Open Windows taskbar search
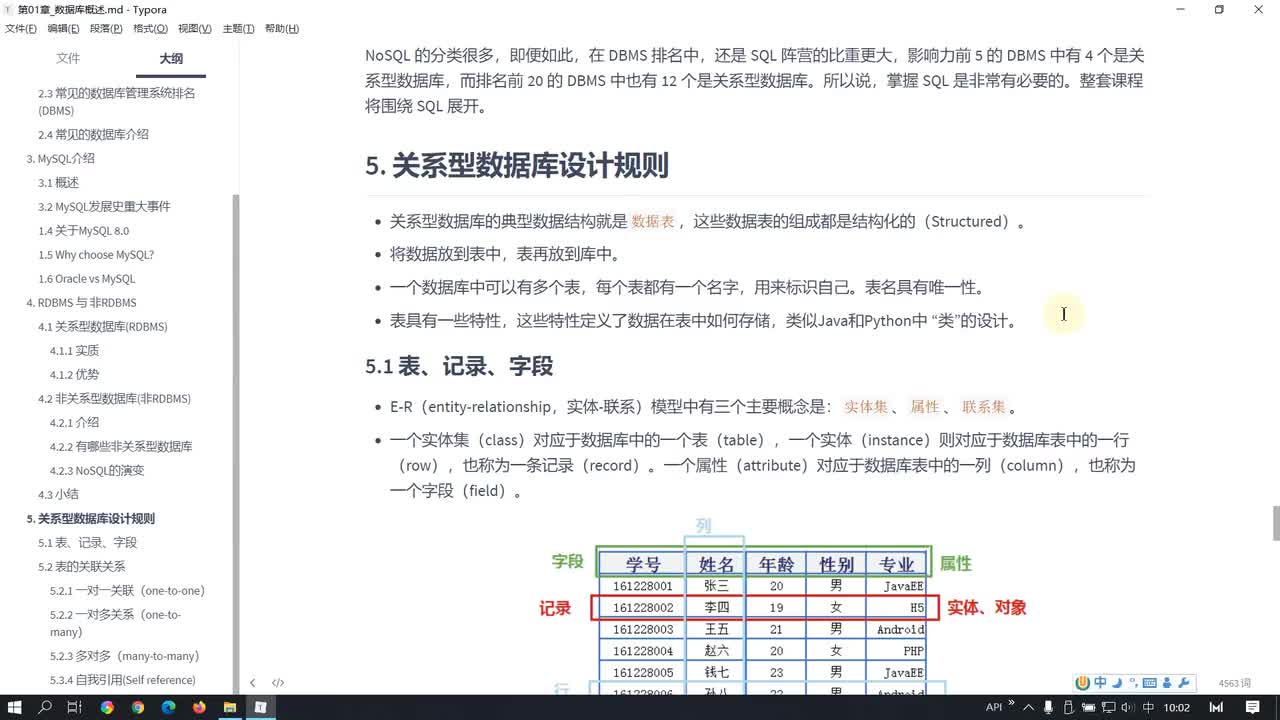Screen dimensions: 1280x720 [x=45, y=707]
